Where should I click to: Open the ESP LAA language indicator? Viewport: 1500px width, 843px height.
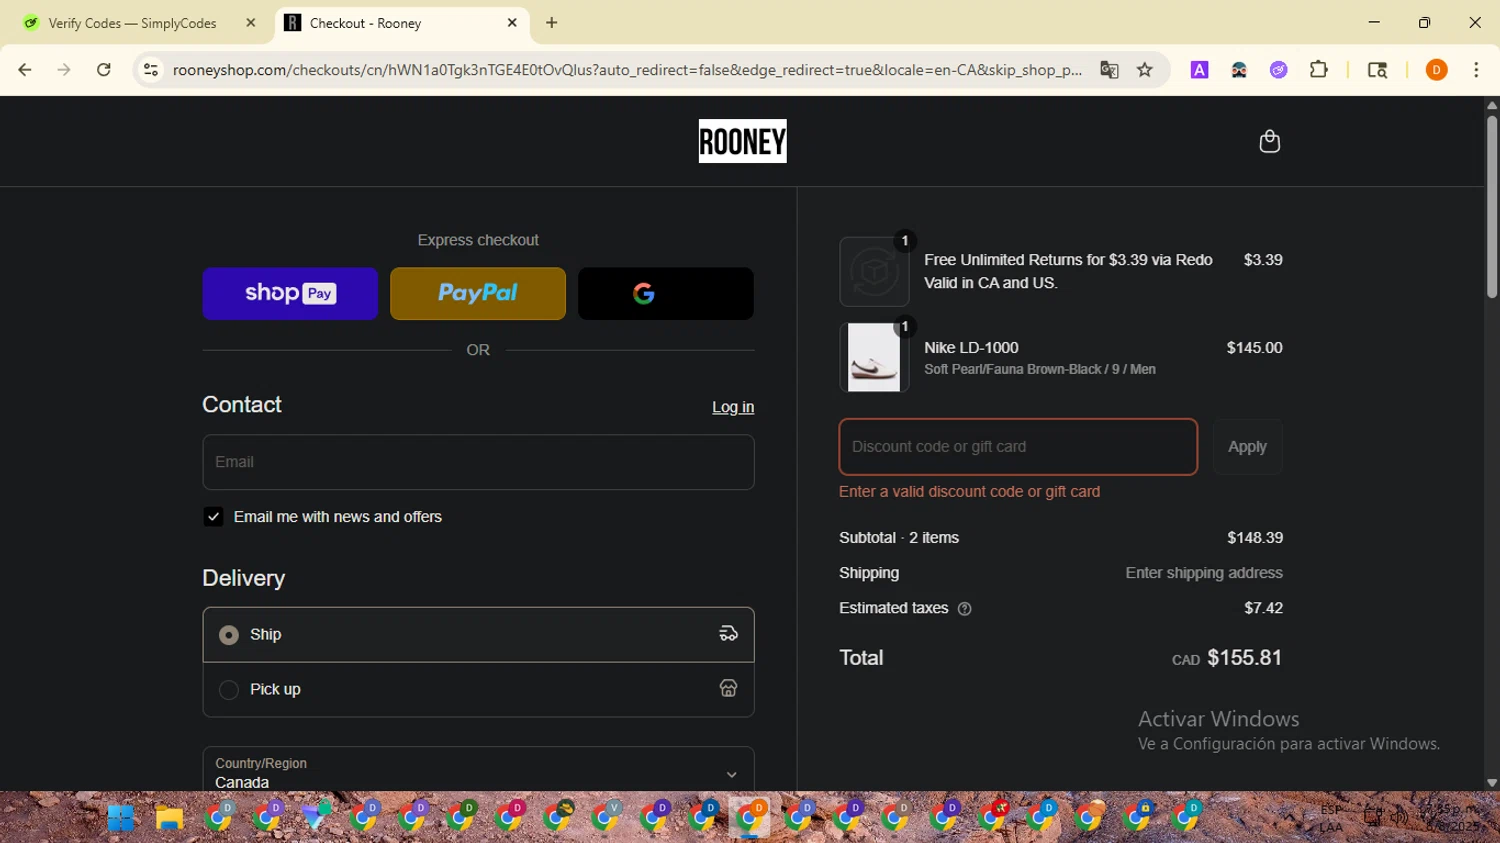coord(1331,818)
